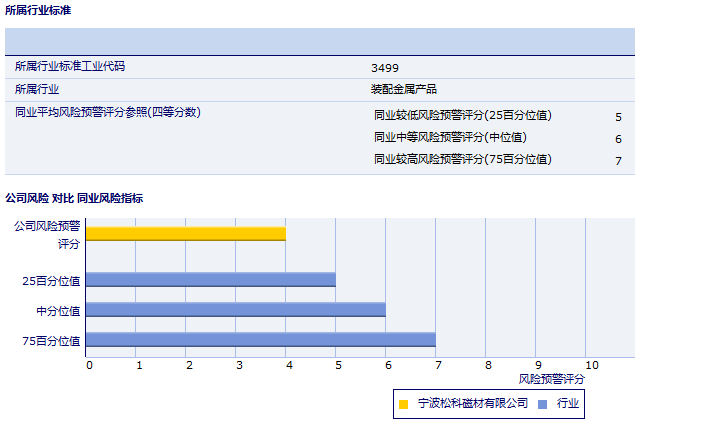Viewport: 723px width, 424px height.
Task: Click the 同业中等风险预警评分(中位值) text
Action: pos(450,138)
